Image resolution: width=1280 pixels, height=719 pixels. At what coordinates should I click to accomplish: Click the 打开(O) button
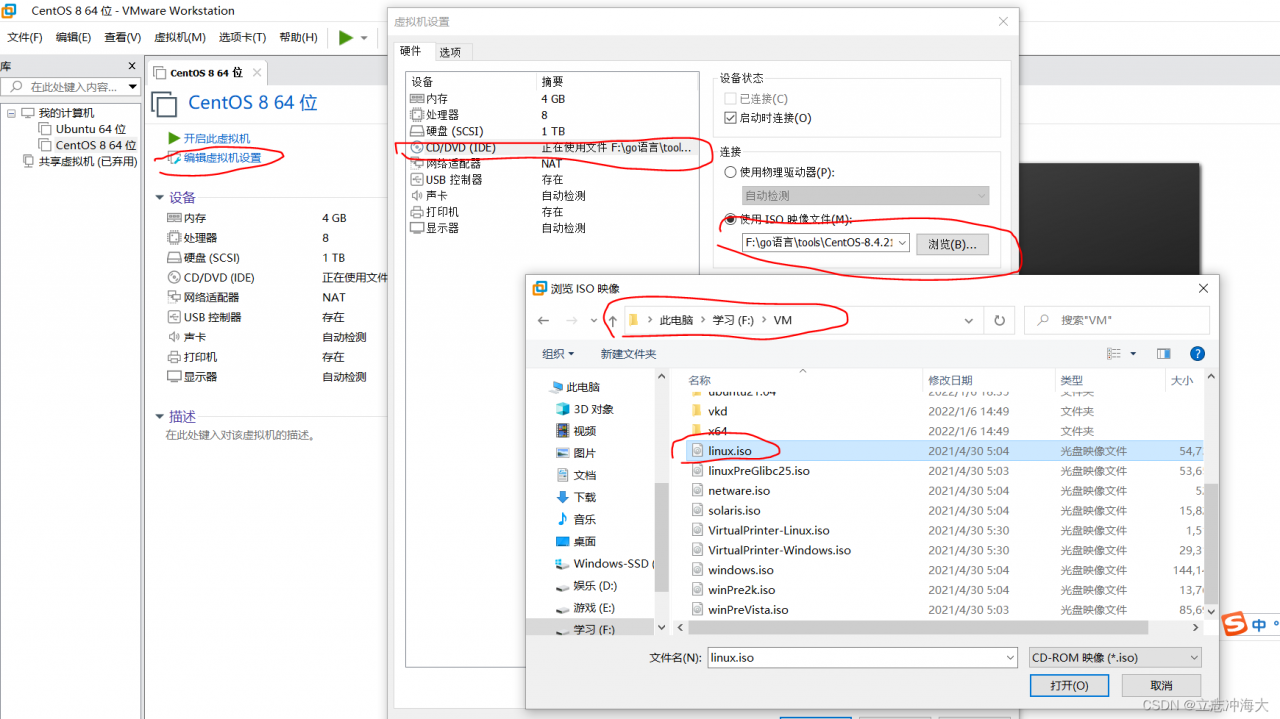1069,685
